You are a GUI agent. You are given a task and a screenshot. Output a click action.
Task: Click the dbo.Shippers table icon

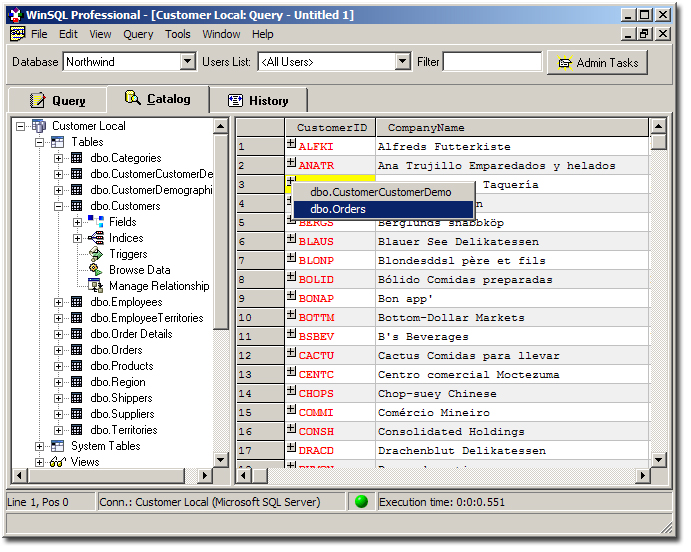(77, 398)
